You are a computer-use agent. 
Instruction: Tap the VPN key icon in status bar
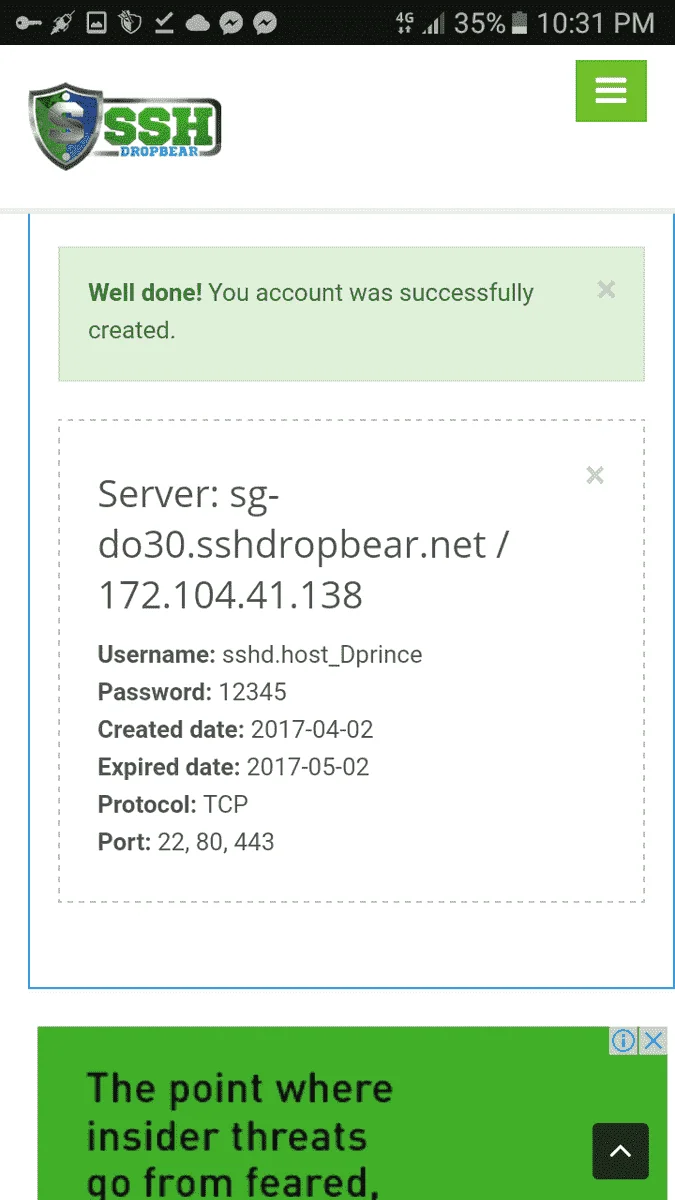coord(29,22)
